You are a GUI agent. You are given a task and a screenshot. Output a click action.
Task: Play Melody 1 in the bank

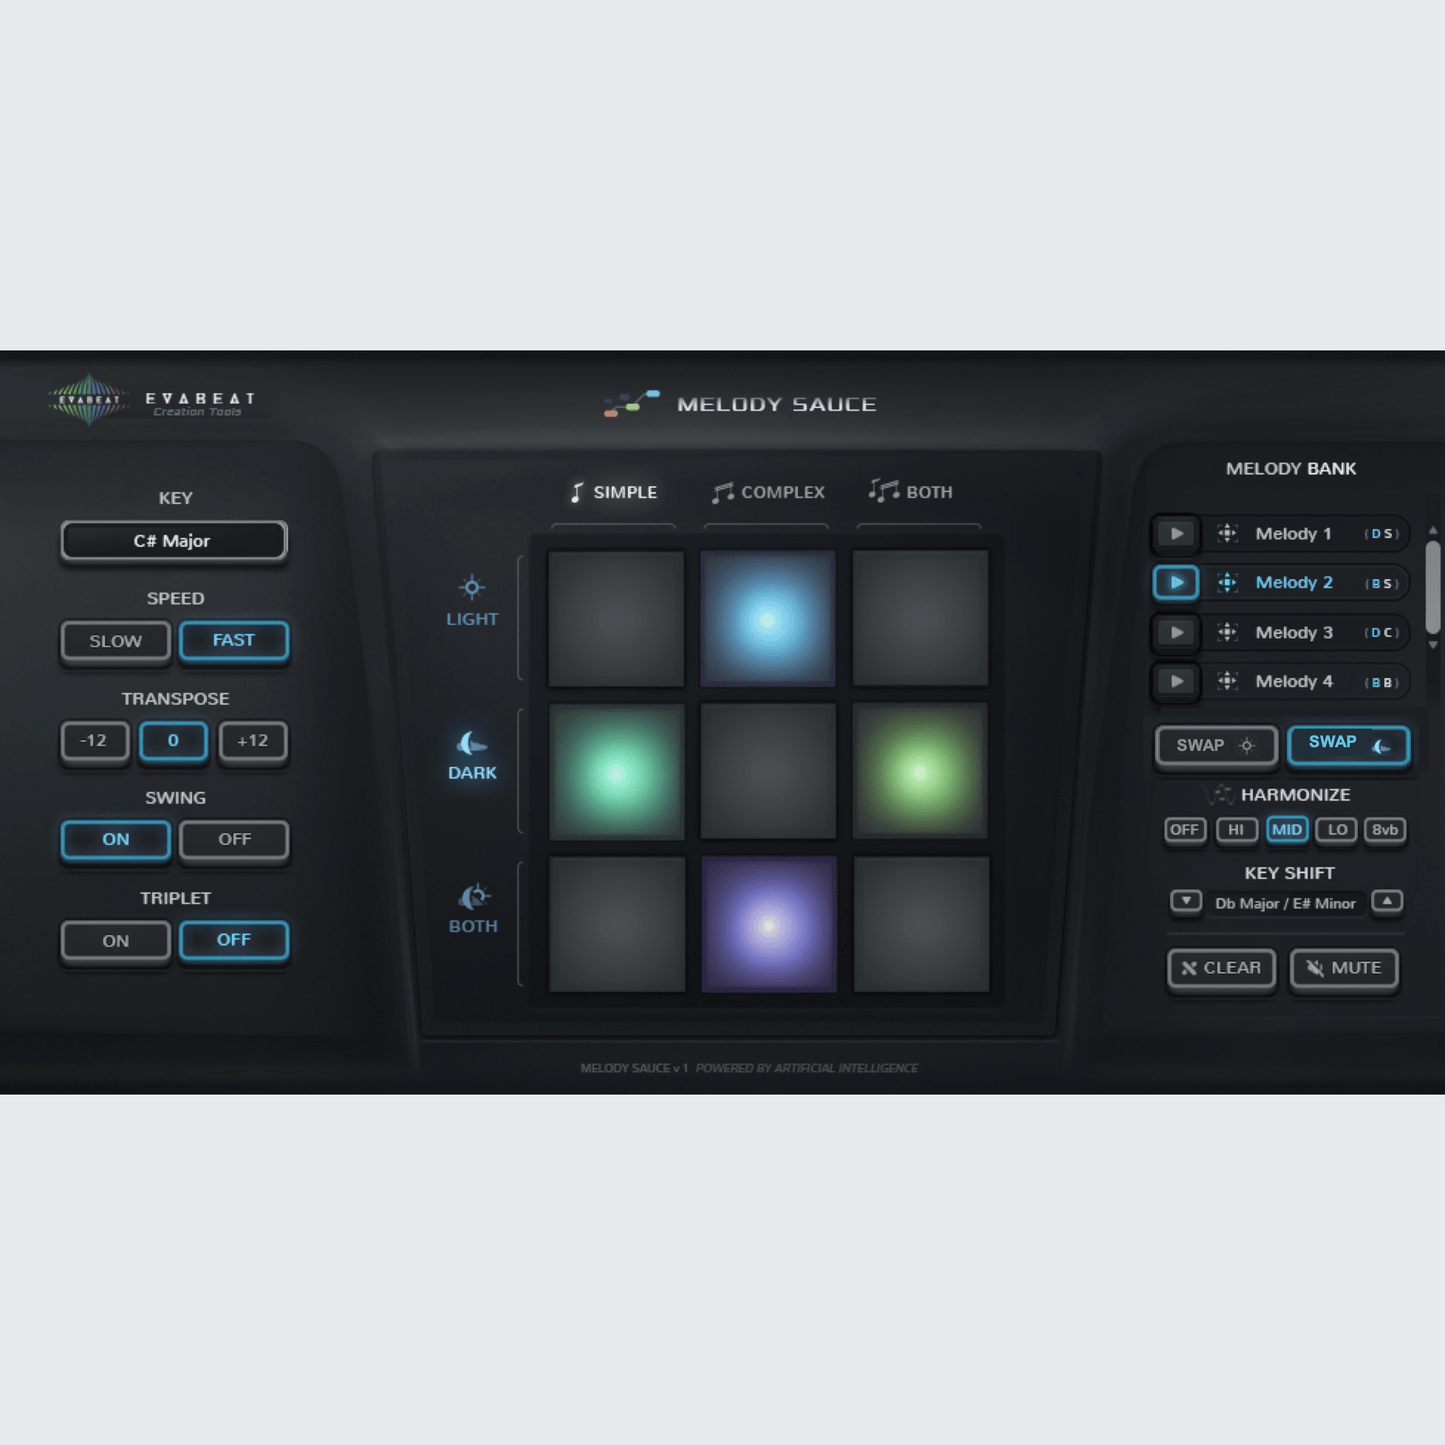tap(1176, 534)
